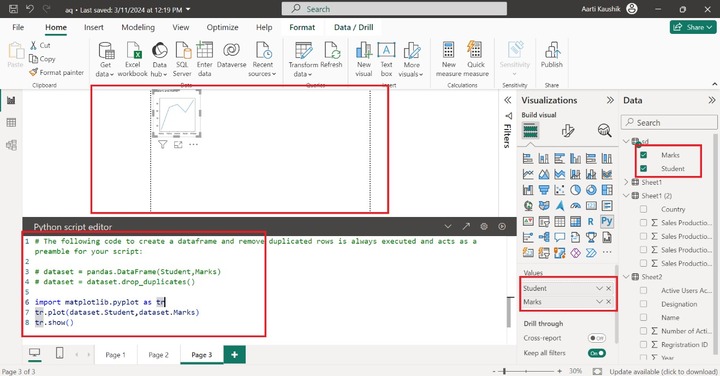Screen dimensions: 720x376
Task: Click the Publish icon
Action: click(551, 55)
